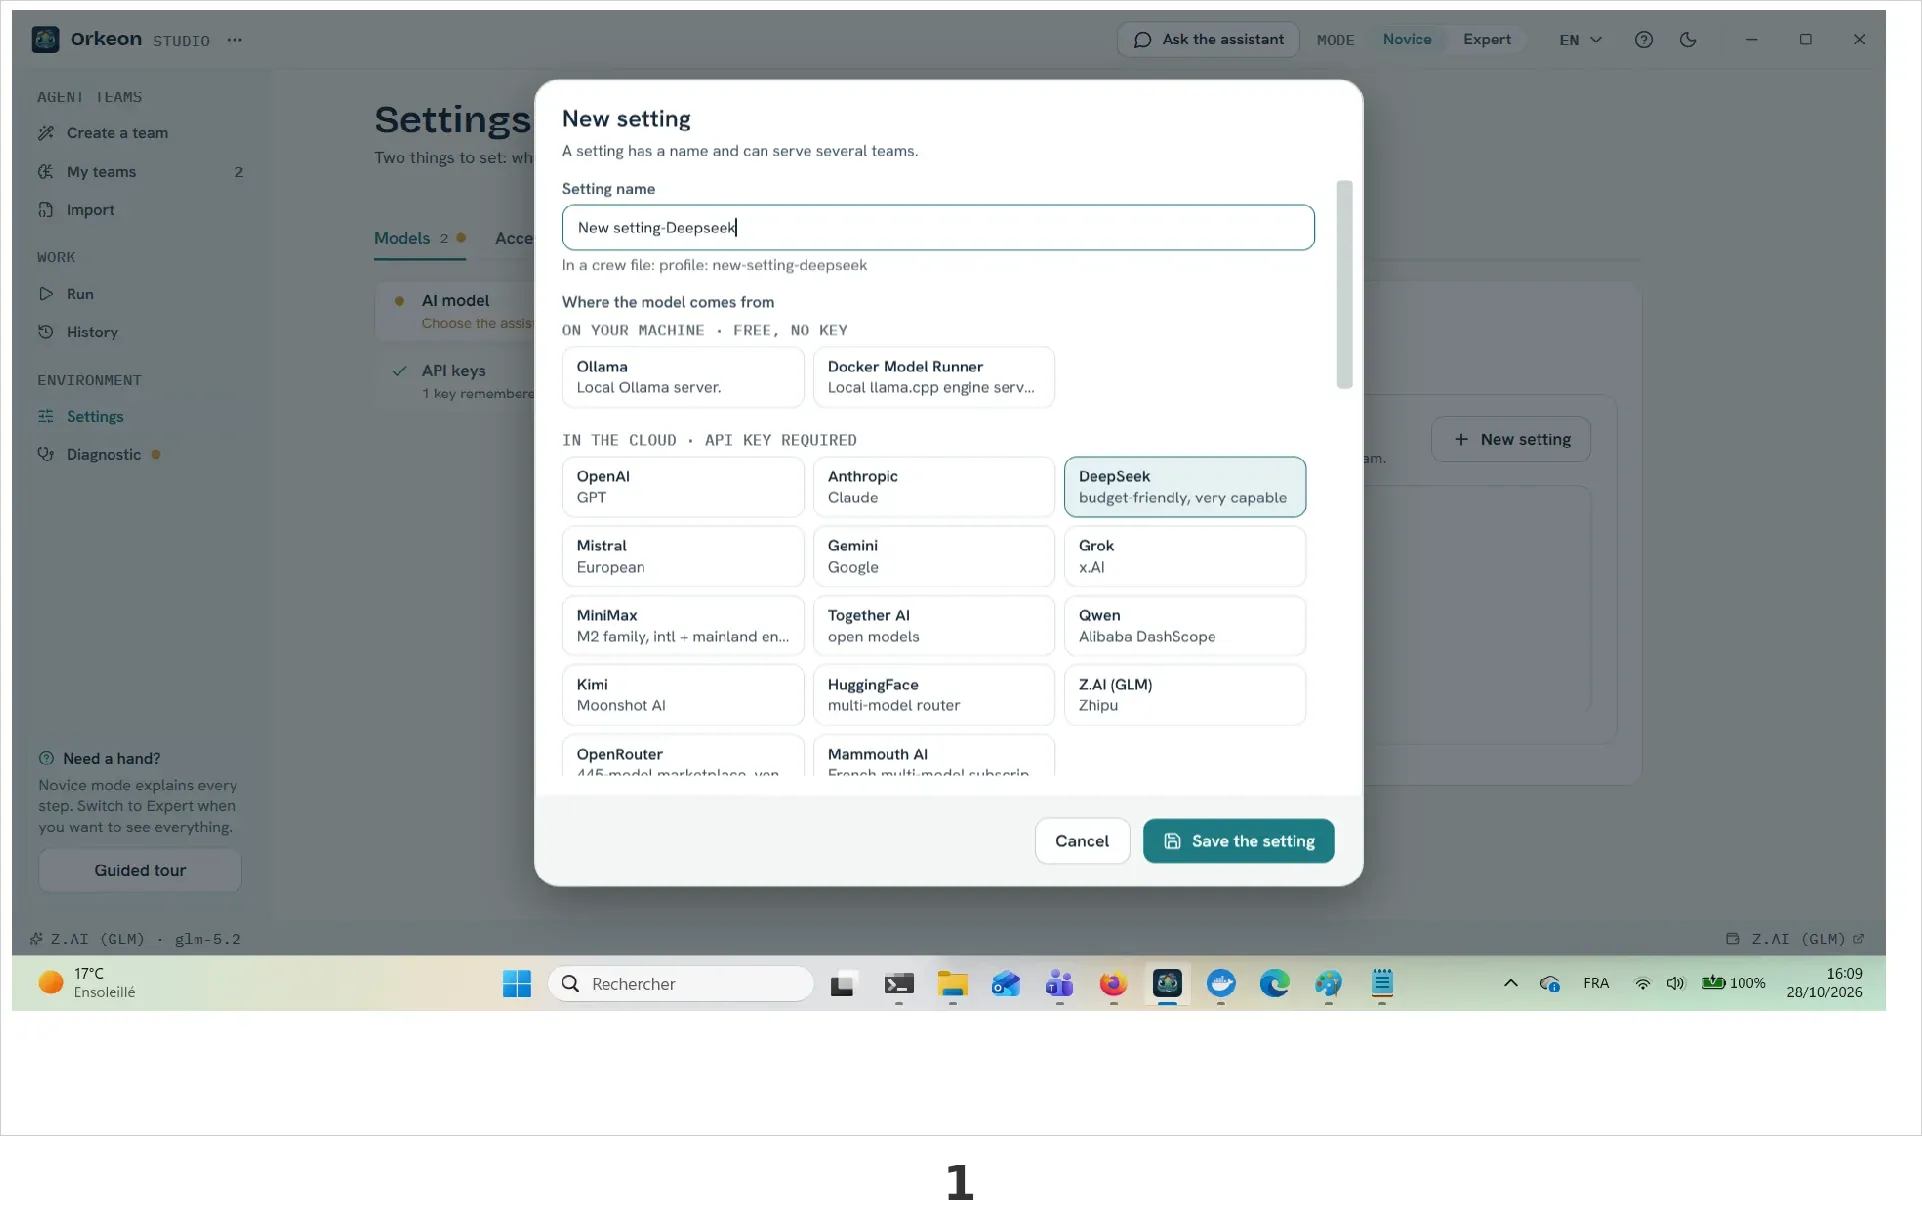Open the EN language dropdown
Viewport: 1922px width, 1229px height.
pos(1580,40)
